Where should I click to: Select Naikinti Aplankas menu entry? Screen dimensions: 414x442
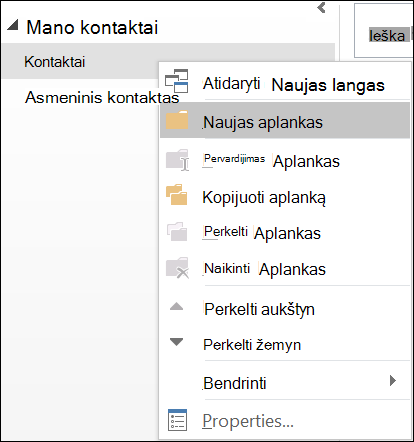coord(285,268)
